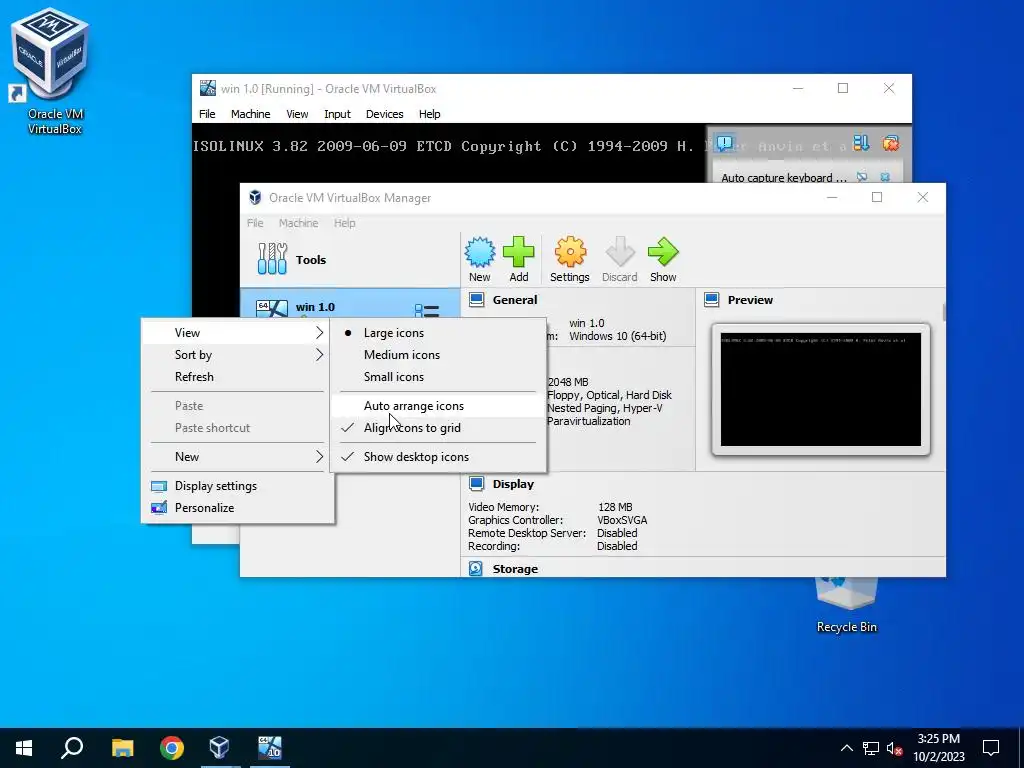This screenshot has height=768, width=1024.
Task: Open the Help menu in VirtualBox Manager
Action: click(x=345, y=223)
